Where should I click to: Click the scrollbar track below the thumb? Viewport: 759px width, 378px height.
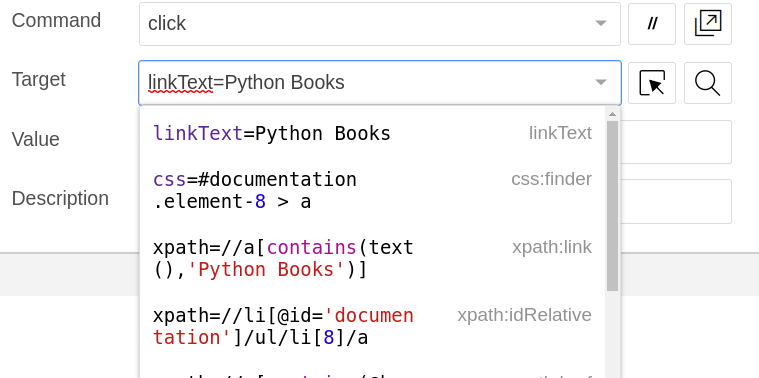[x=612, y=334]
